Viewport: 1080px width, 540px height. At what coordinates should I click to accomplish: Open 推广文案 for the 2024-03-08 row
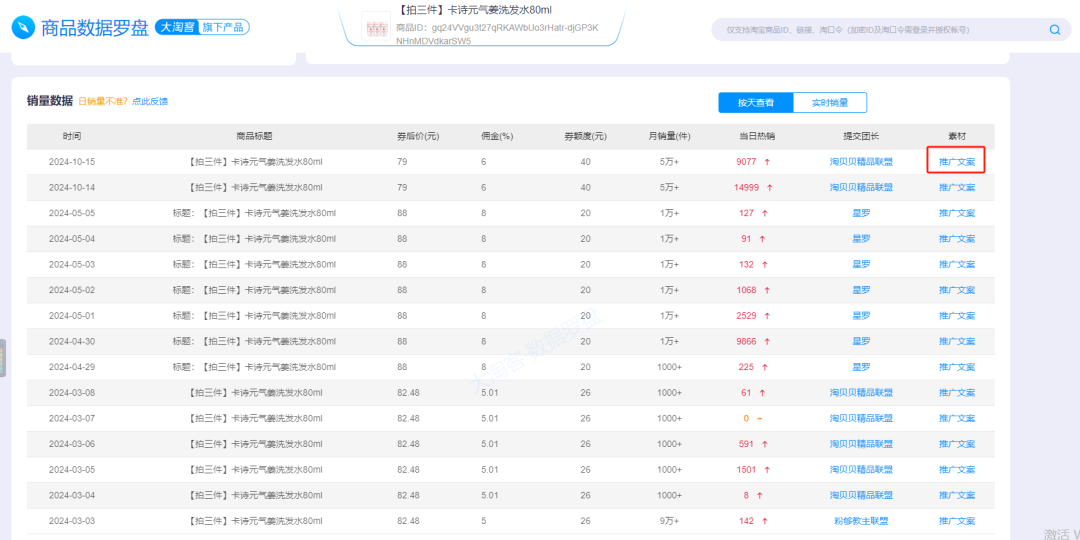pos(957,393)
